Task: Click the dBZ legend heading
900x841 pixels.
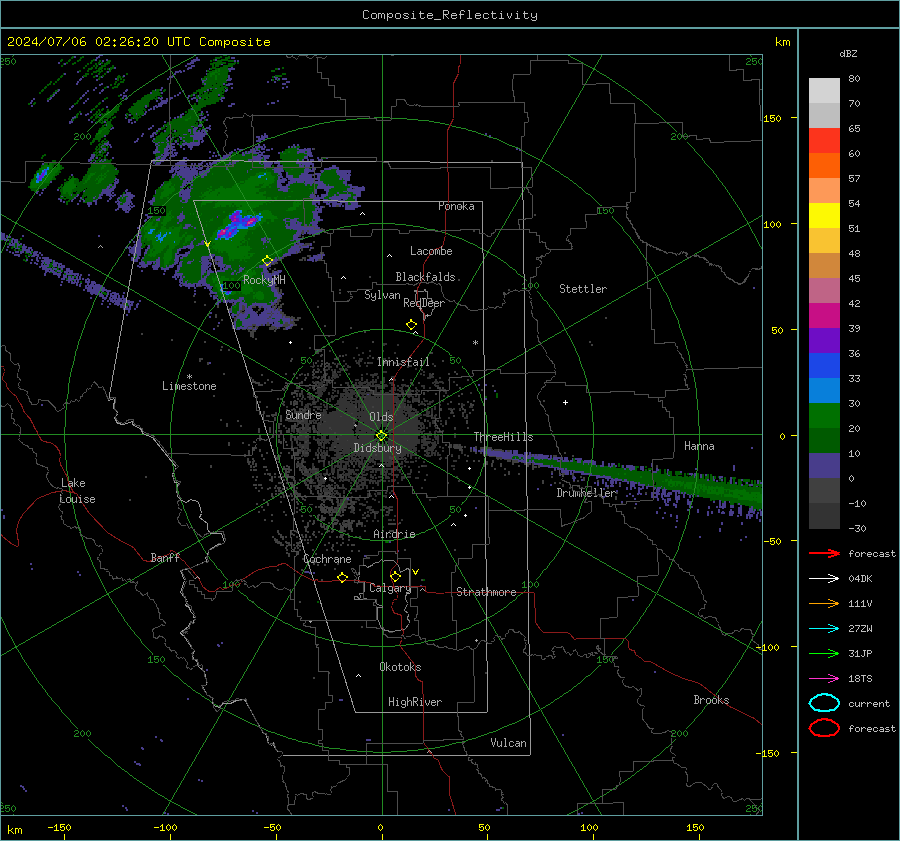Action: 848,53
